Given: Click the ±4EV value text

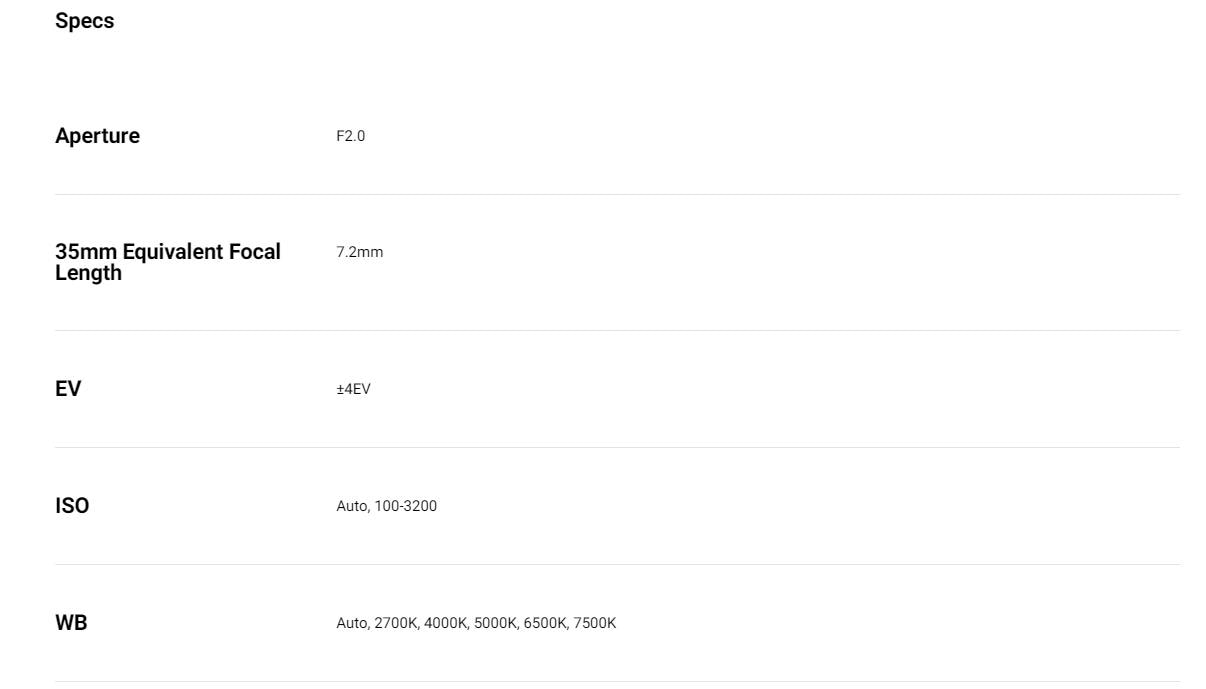Looking at the screenshot, I should 353,389.
